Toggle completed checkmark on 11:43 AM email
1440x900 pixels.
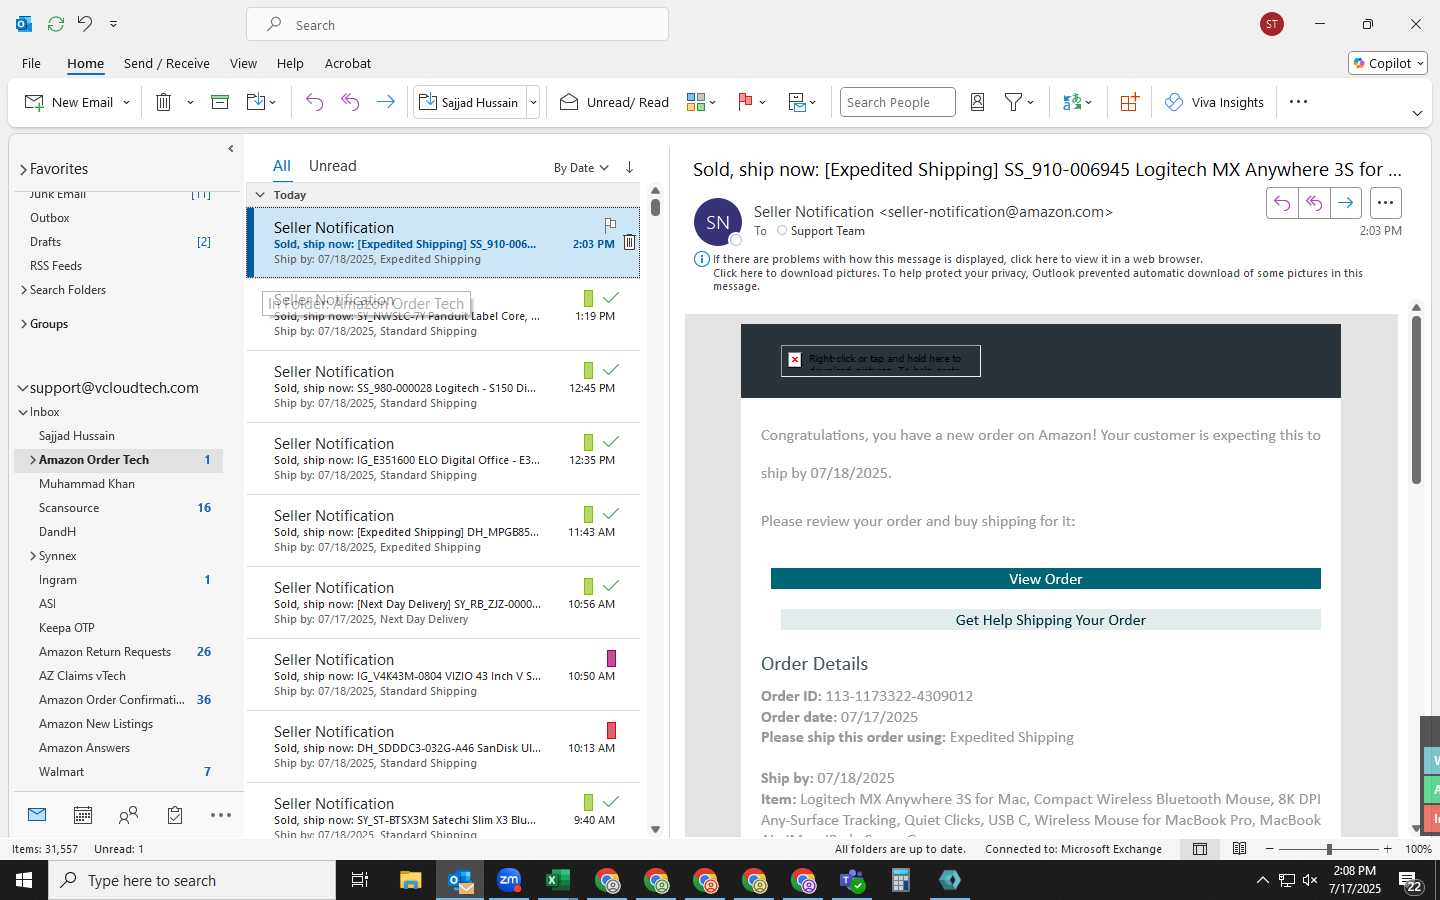(x=611, y=514)
